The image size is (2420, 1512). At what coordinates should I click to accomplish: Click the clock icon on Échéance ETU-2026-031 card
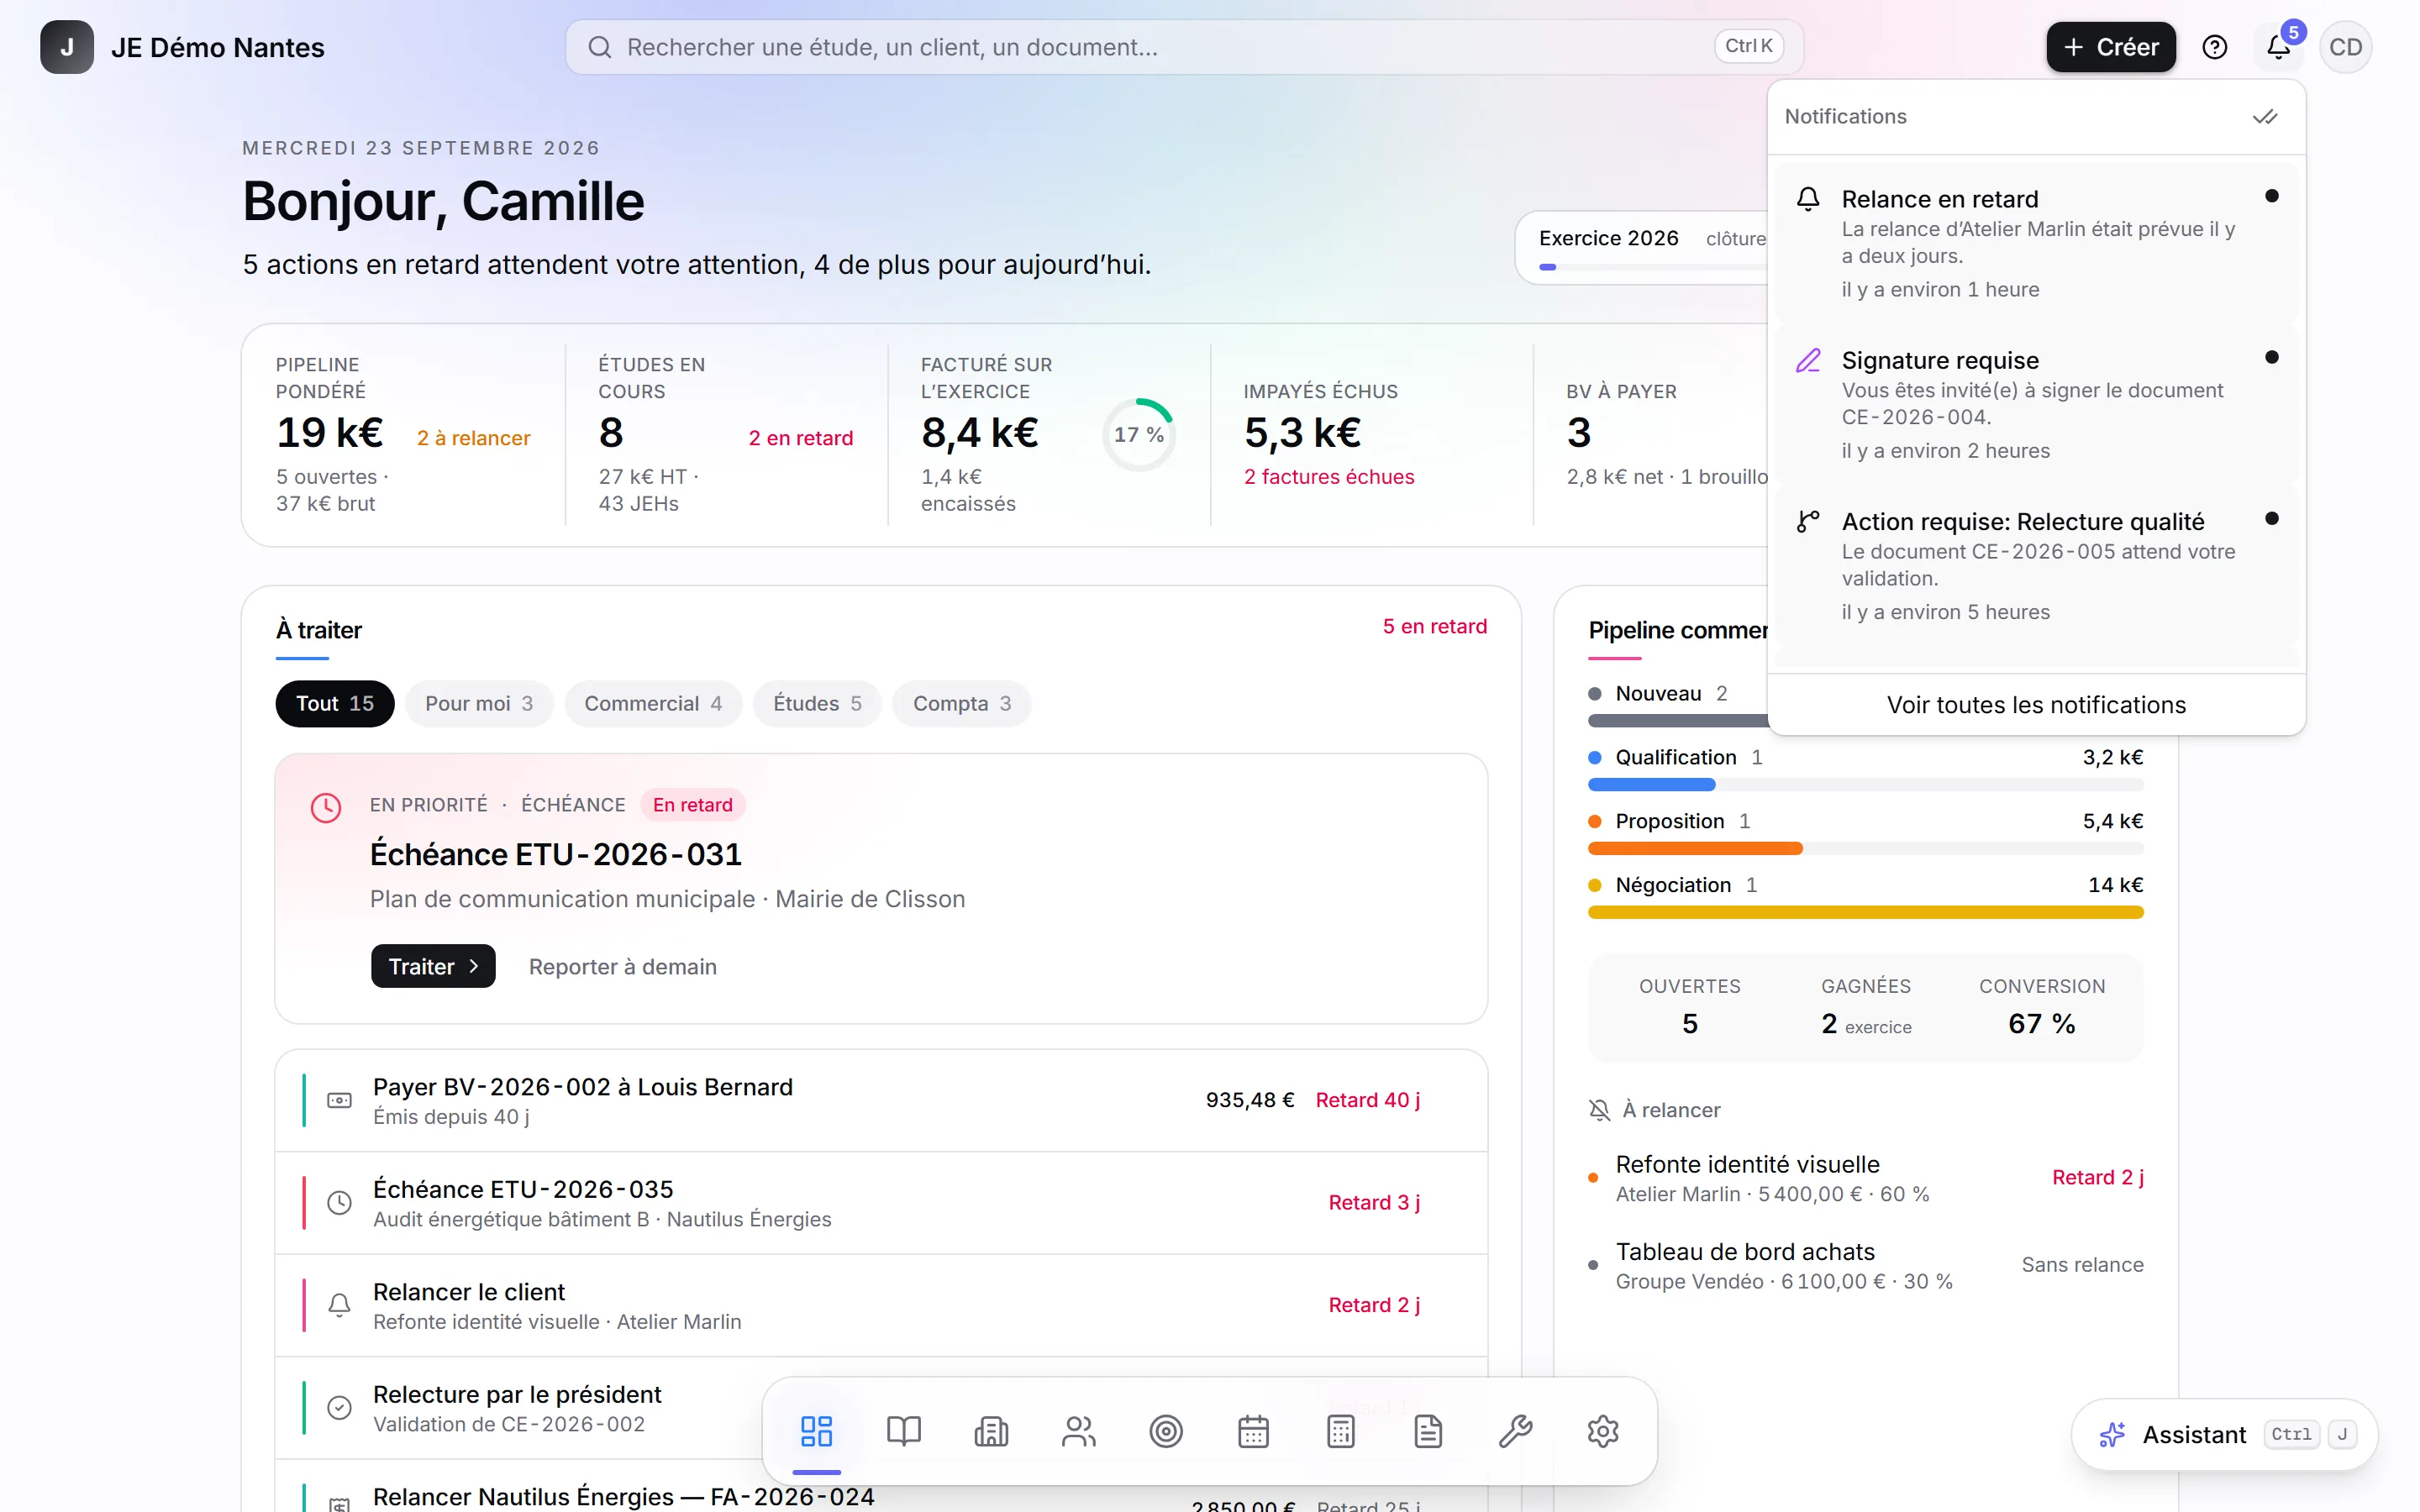pos(326,807)
